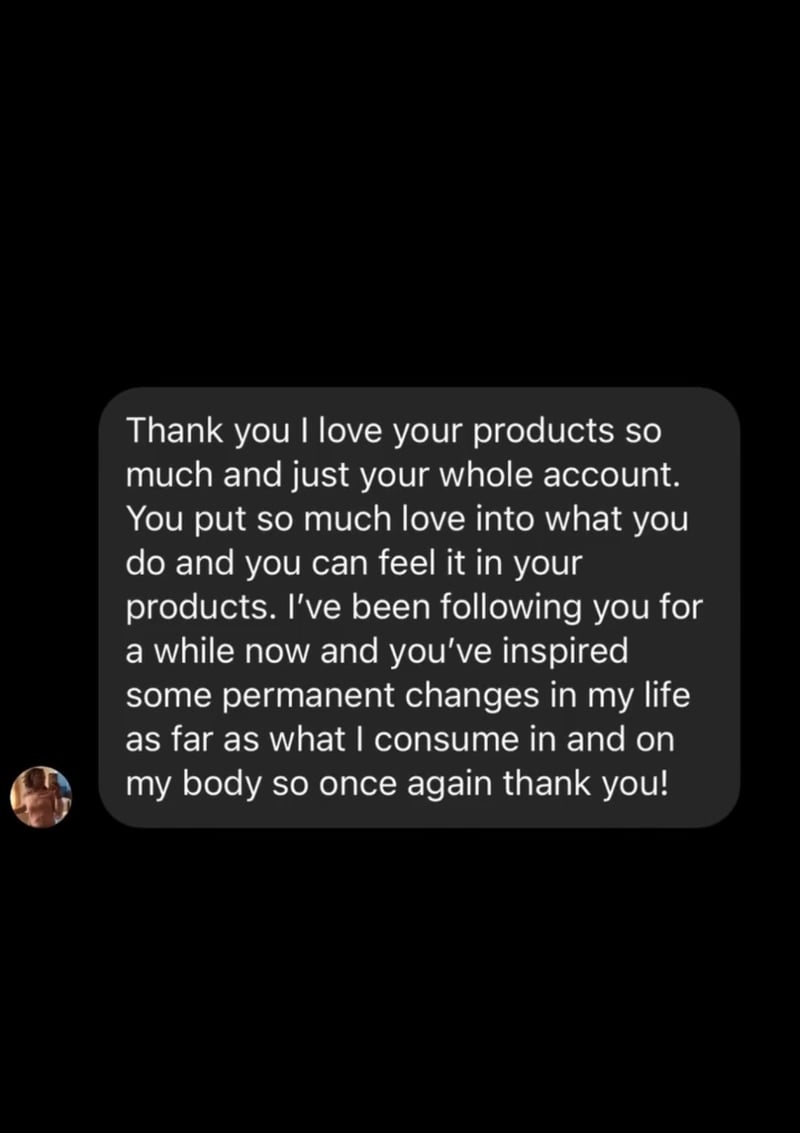
Task: Select the words "you've inspired"
Action: [x=509, y=652]
